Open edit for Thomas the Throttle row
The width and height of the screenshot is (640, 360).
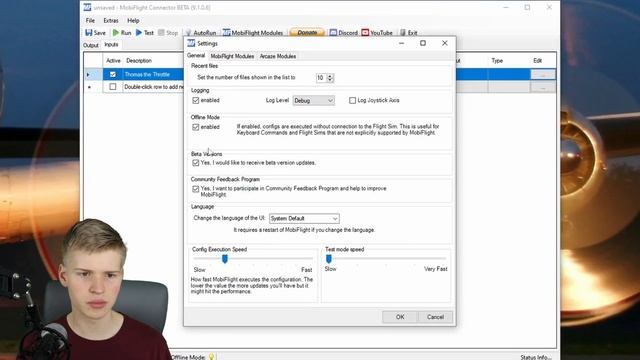pos(542,74)
